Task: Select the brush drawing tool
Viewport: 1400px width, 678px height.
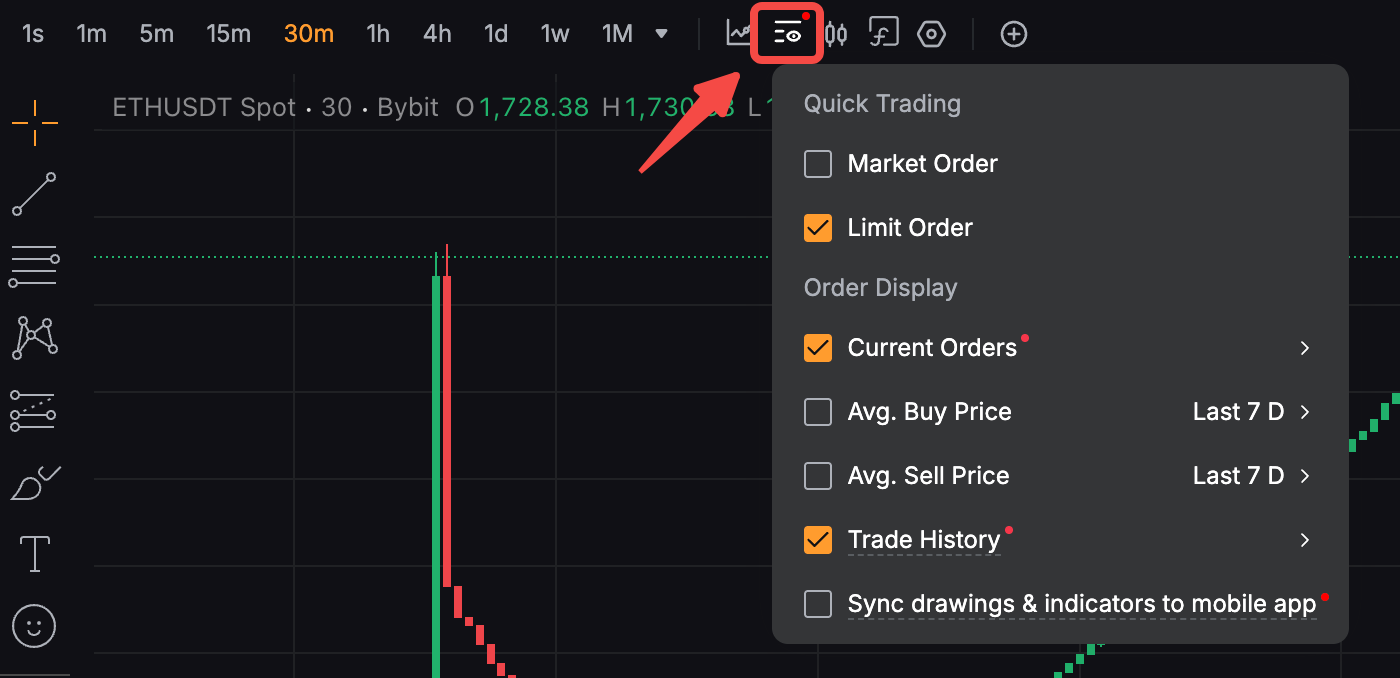Action: (x=35, y=483)
